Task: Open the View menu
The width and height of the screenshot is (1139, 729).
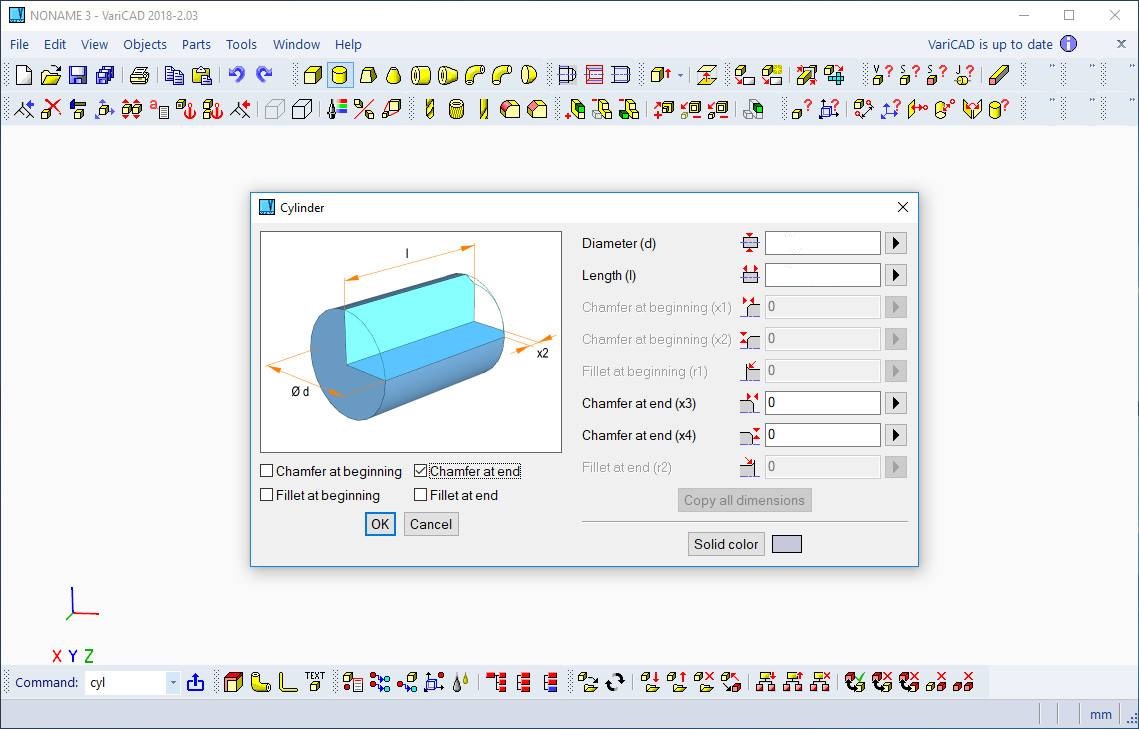Action: coord(94,44)
